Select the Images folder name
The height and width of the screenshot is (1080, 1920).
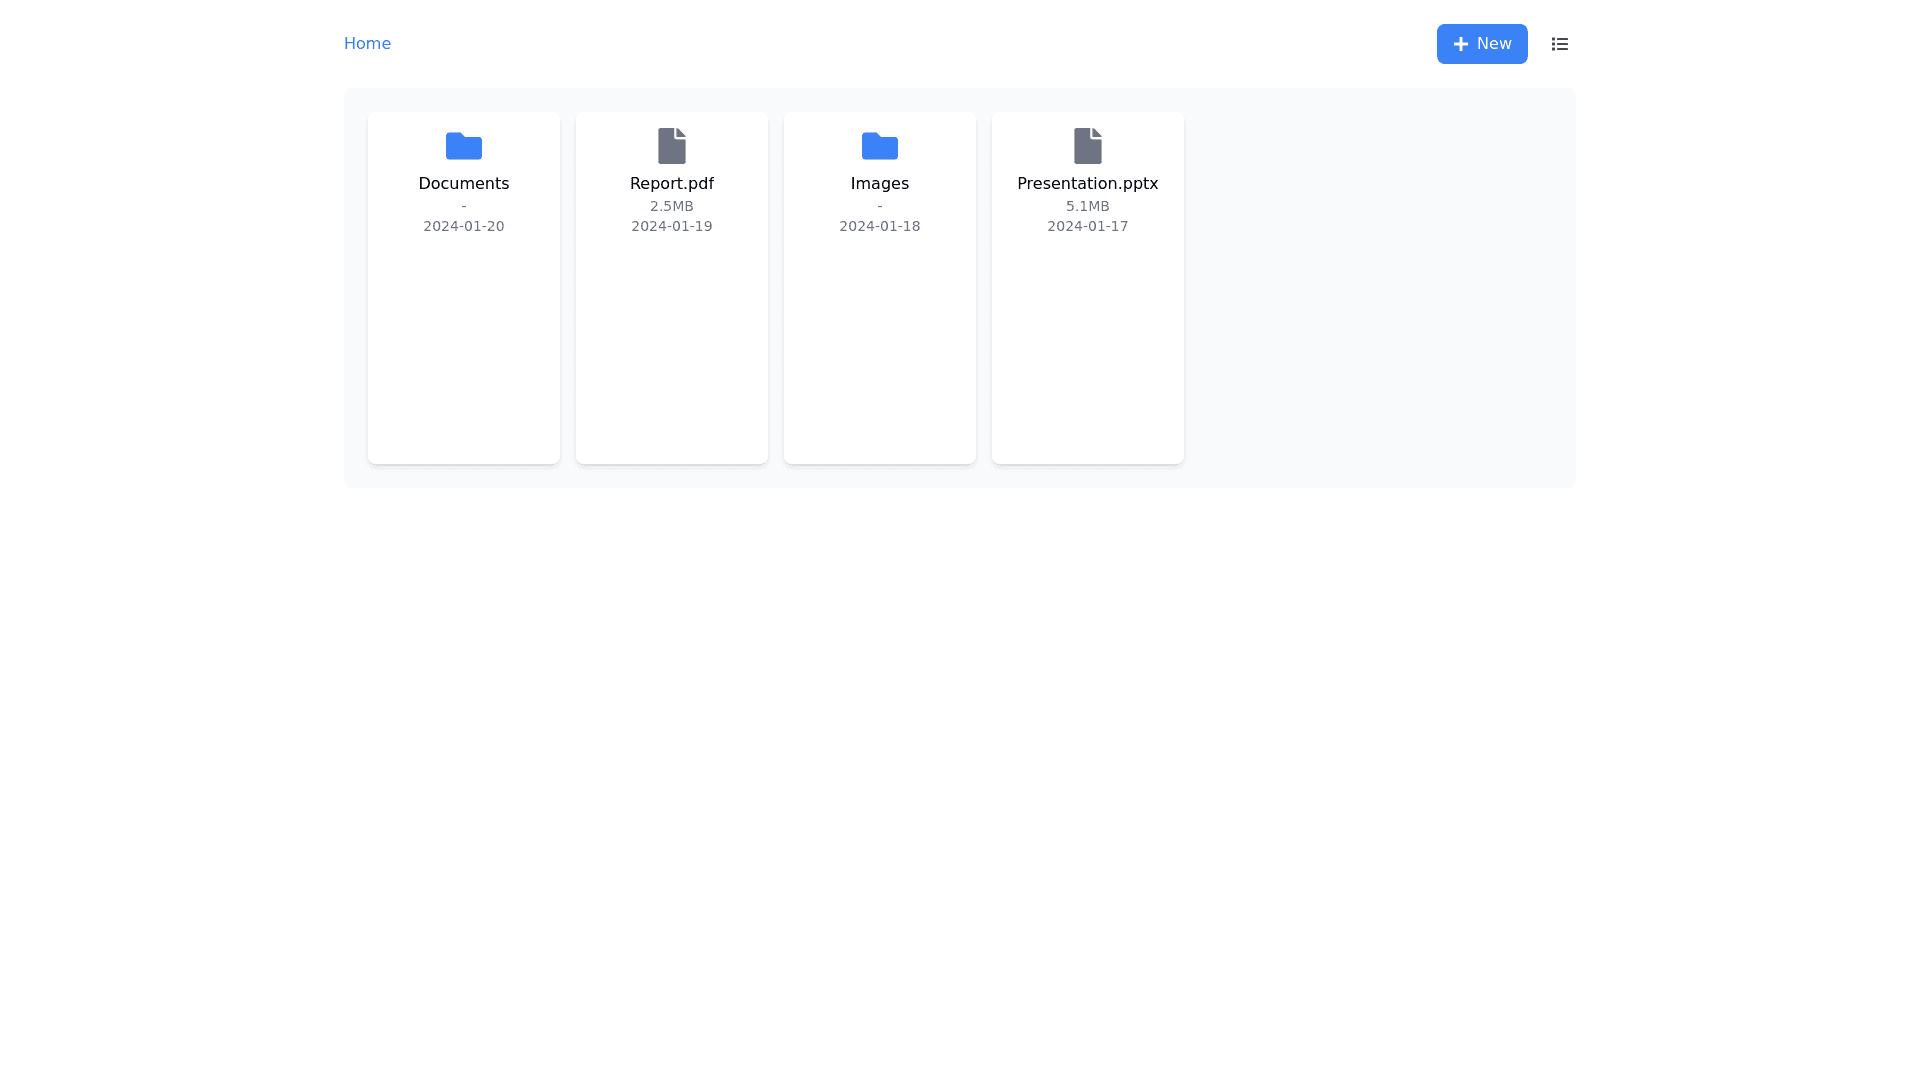(879, 184)
